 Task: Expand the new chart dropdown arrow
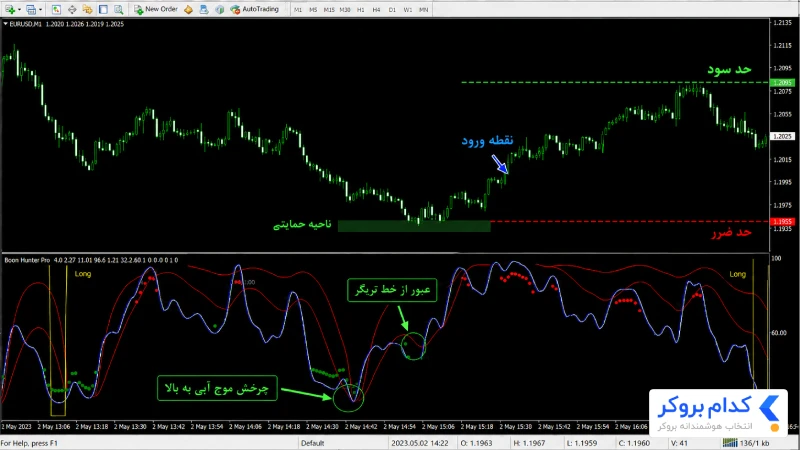pyautogui.click(x=19, y=10)
